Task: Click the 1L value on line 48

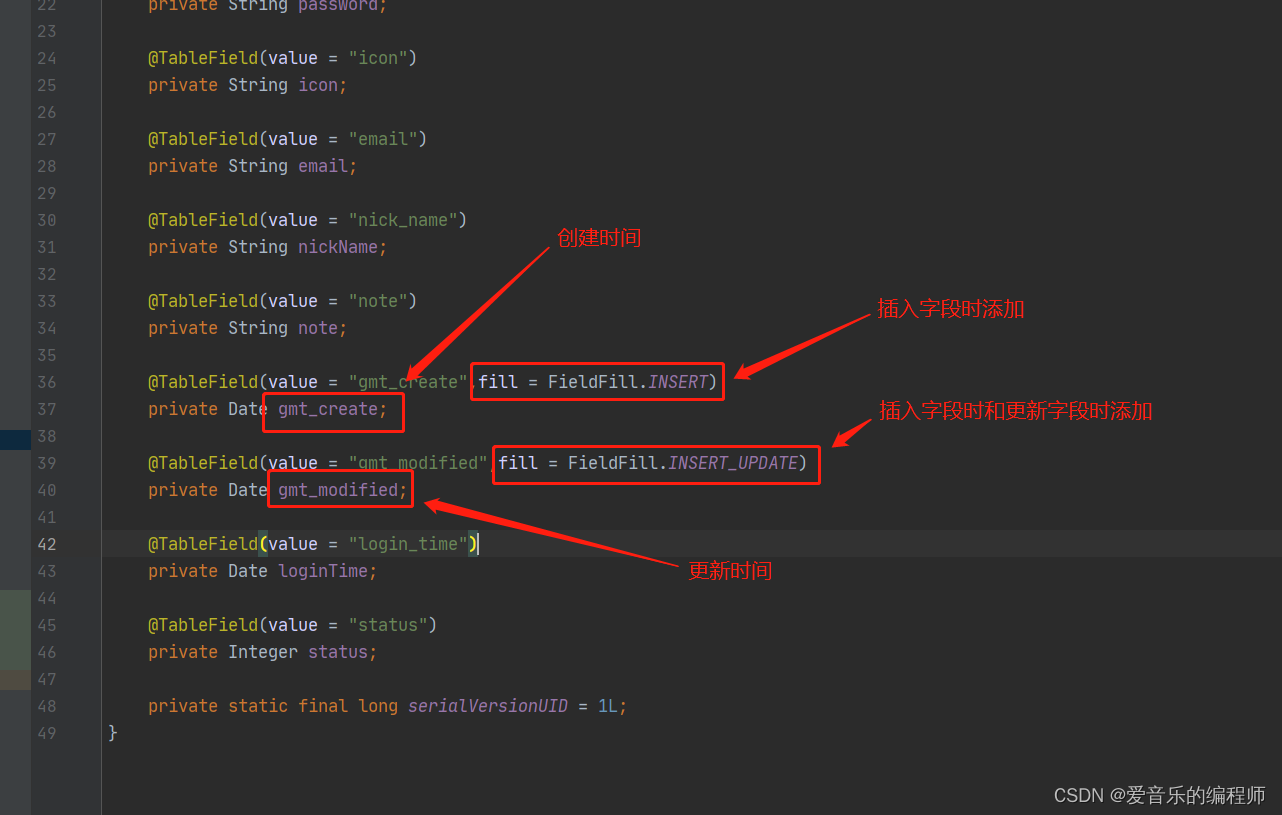Action: click(608, 706)
